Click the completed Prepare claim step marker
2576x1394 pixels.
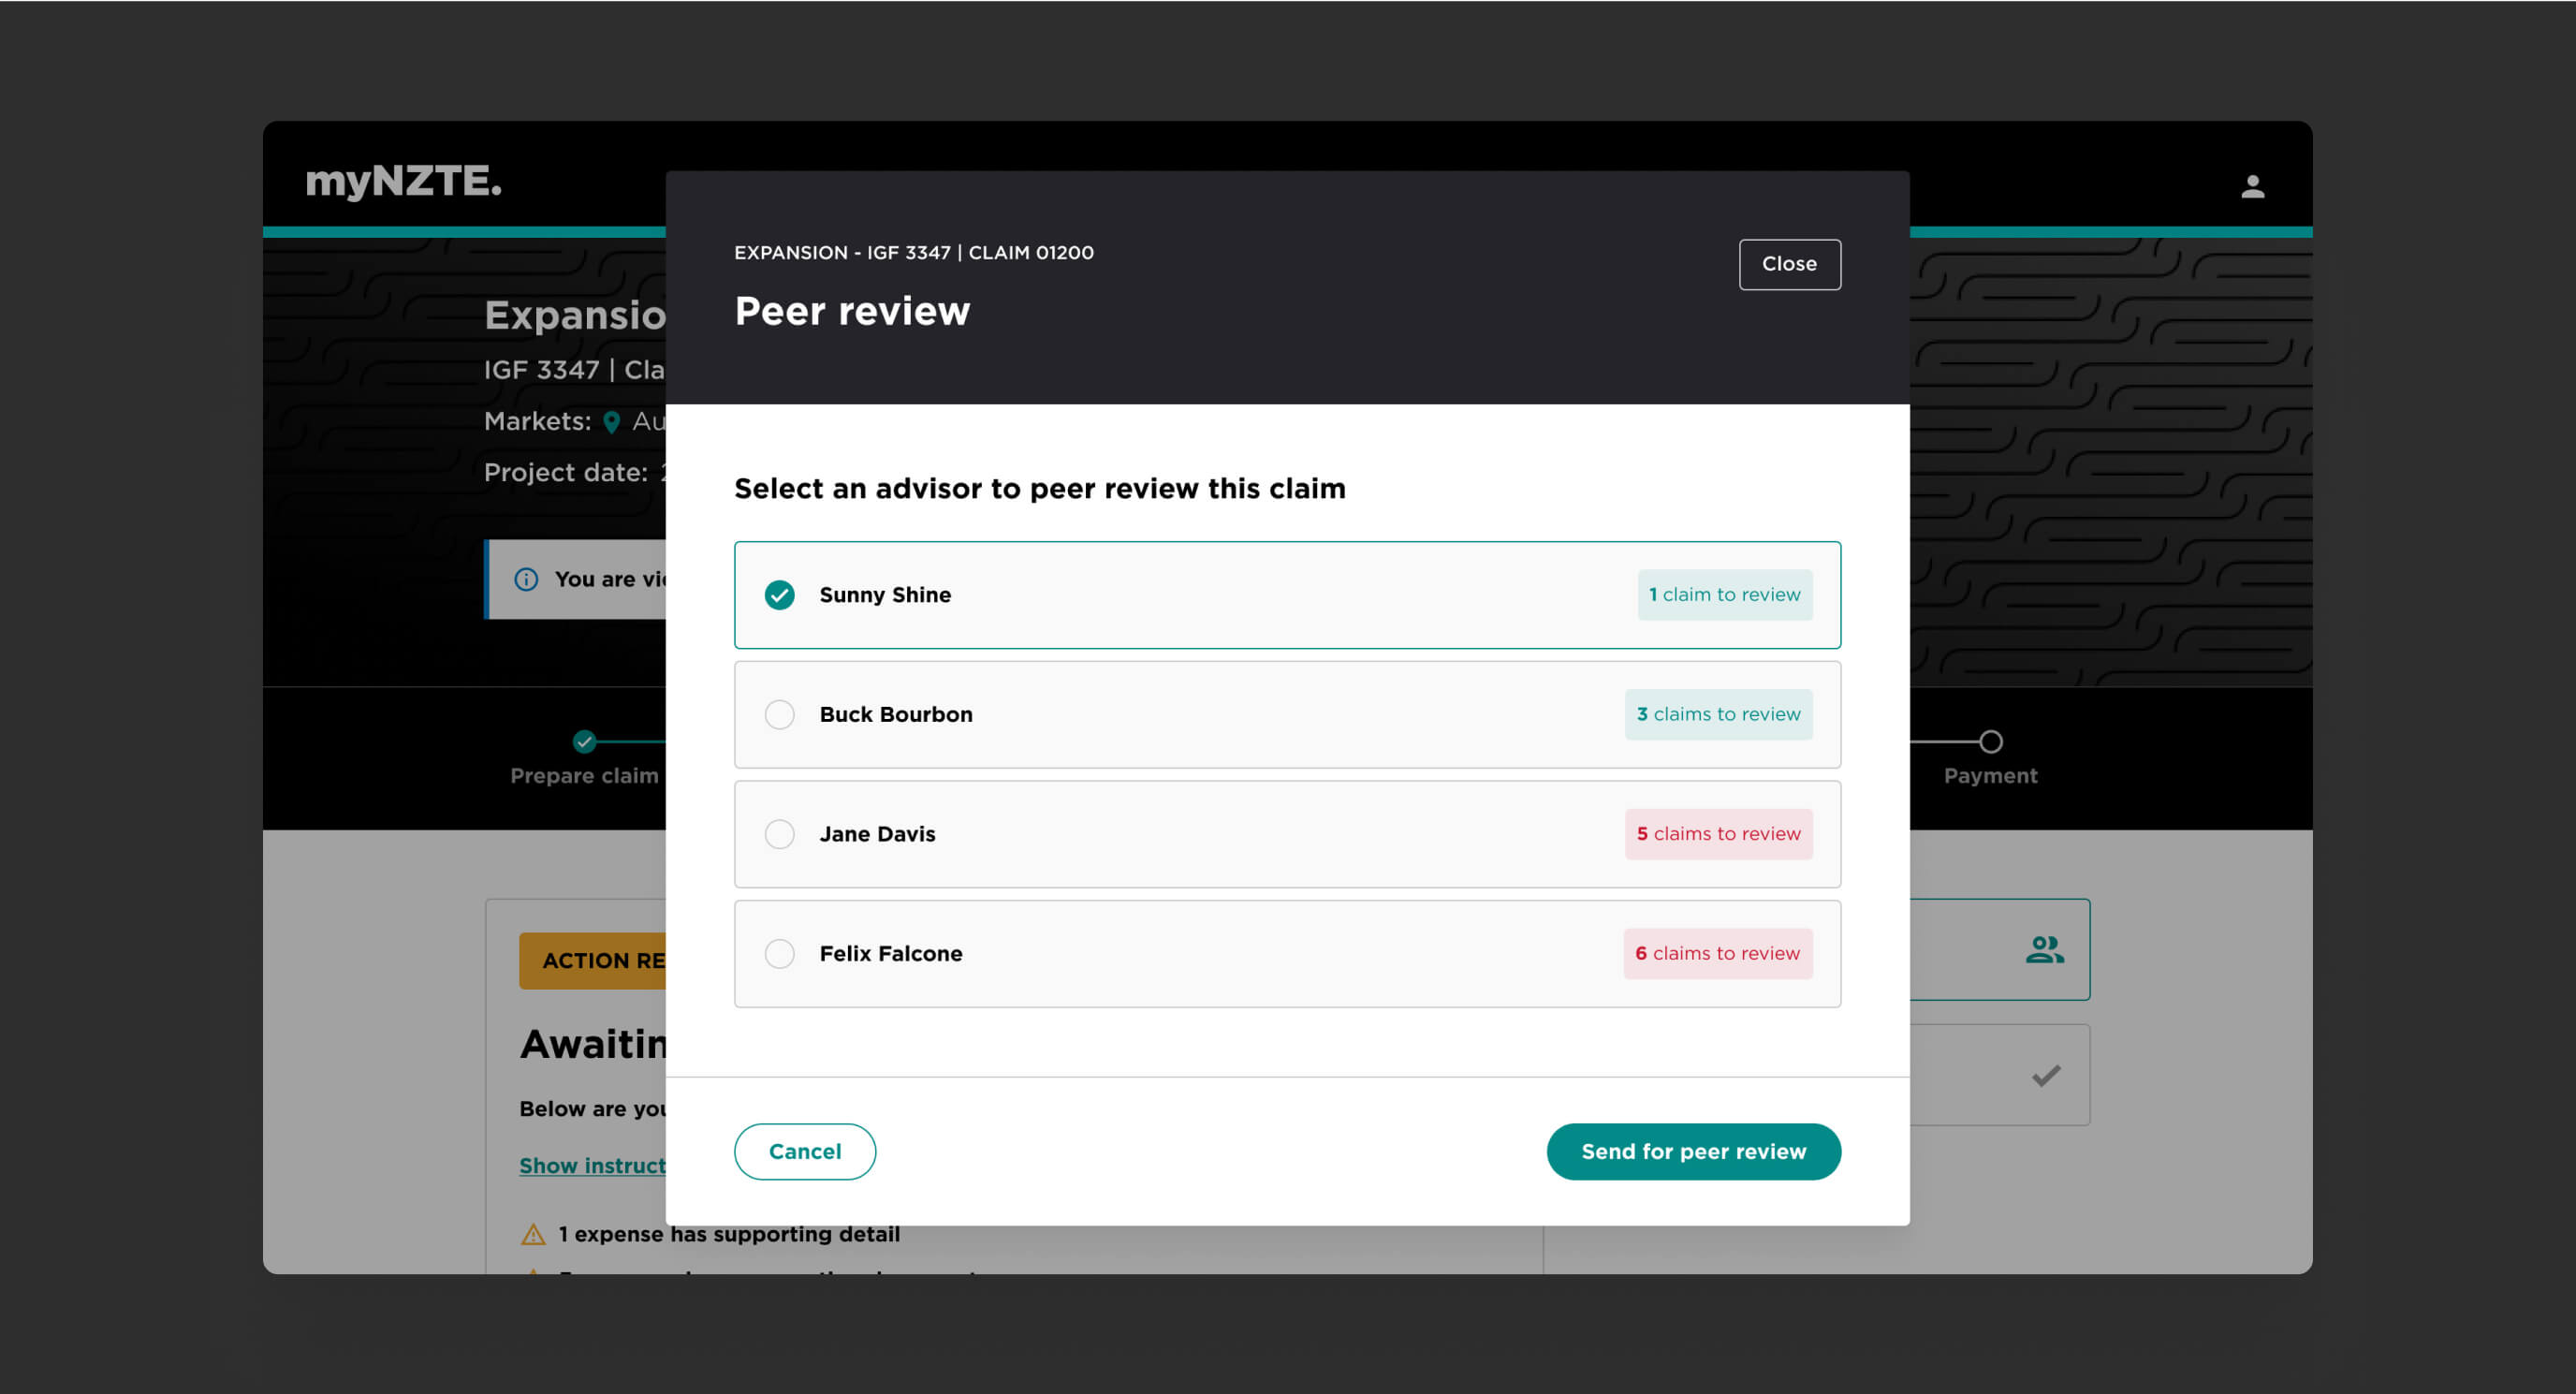(584, 742)
